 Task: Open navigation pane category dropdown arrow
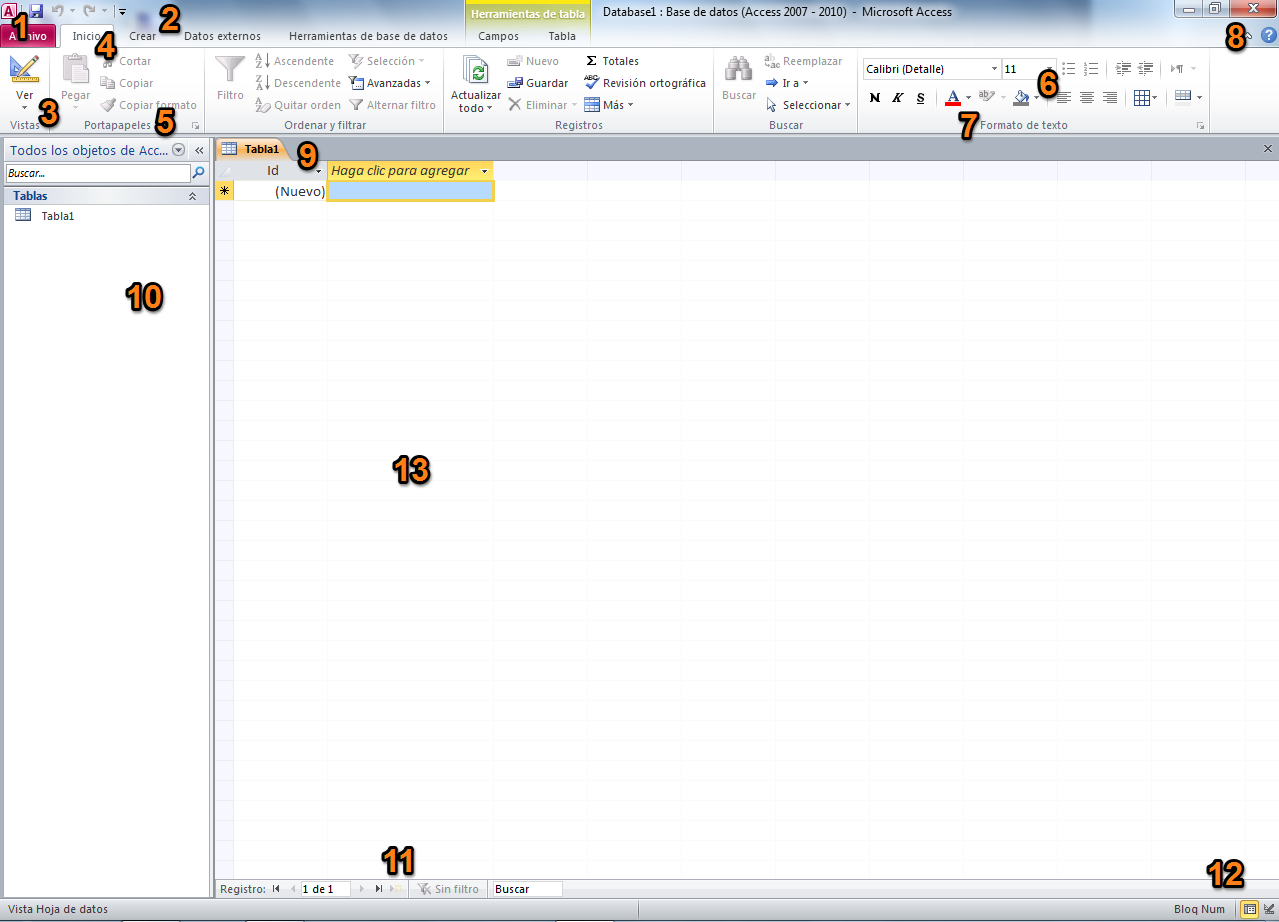(178, 150)
